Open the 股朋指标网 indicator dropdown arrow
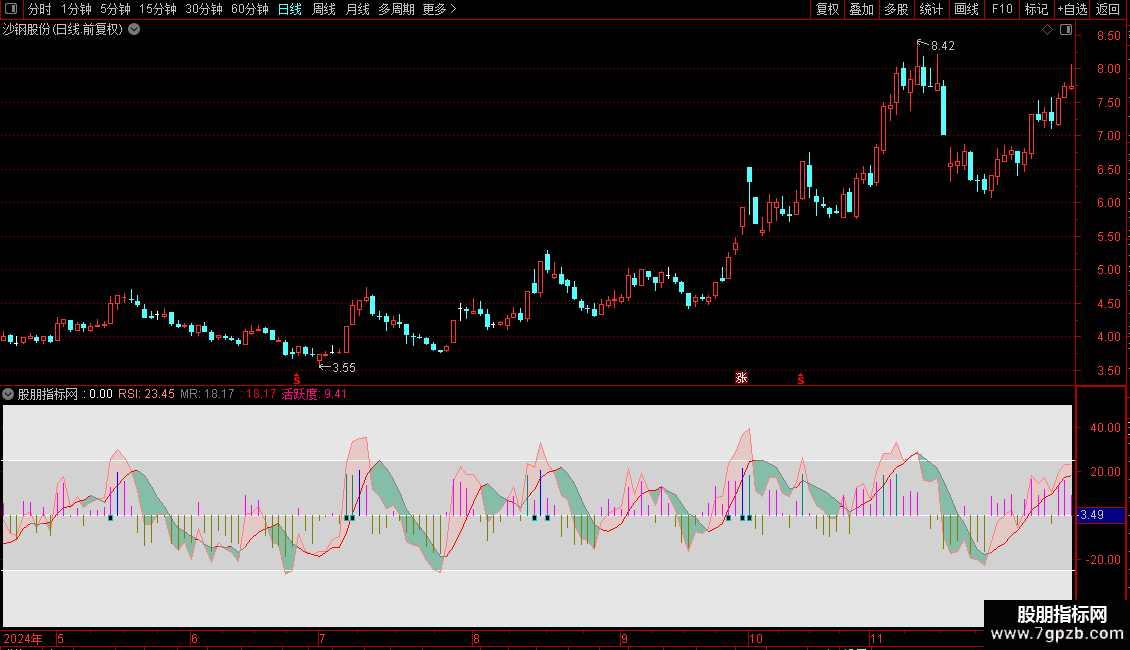 8,394
